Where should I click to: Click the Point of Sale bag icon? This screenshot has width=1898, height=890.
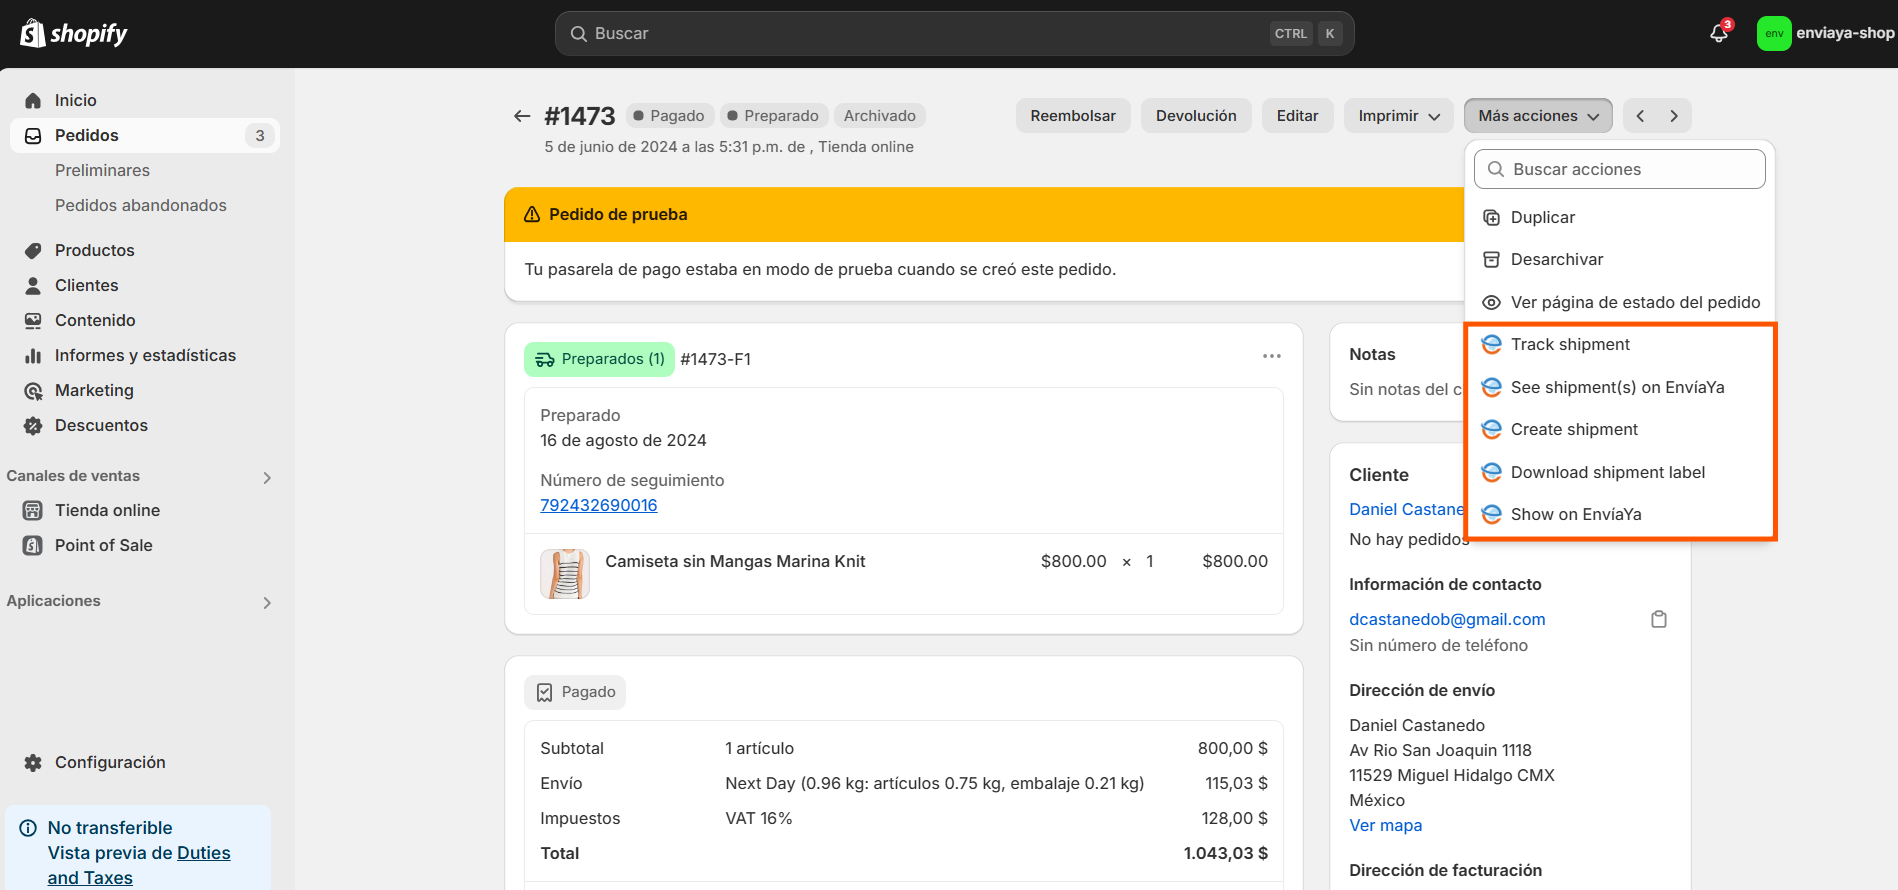coord(33,545)
